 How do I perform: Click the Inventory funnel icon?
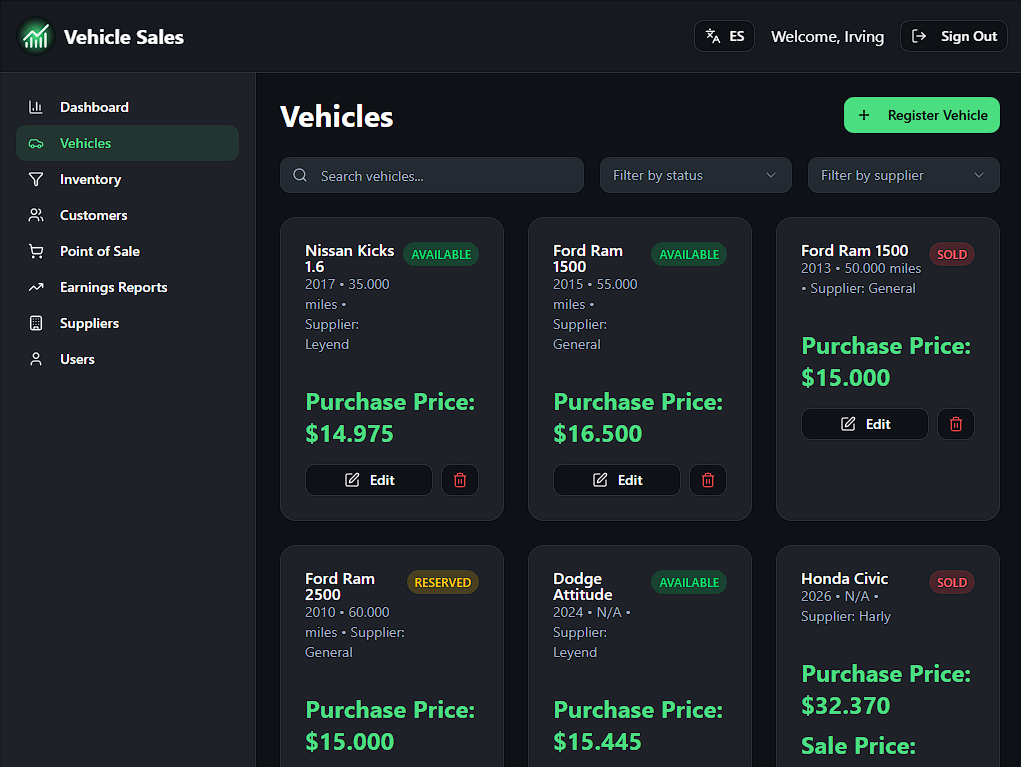36,179
